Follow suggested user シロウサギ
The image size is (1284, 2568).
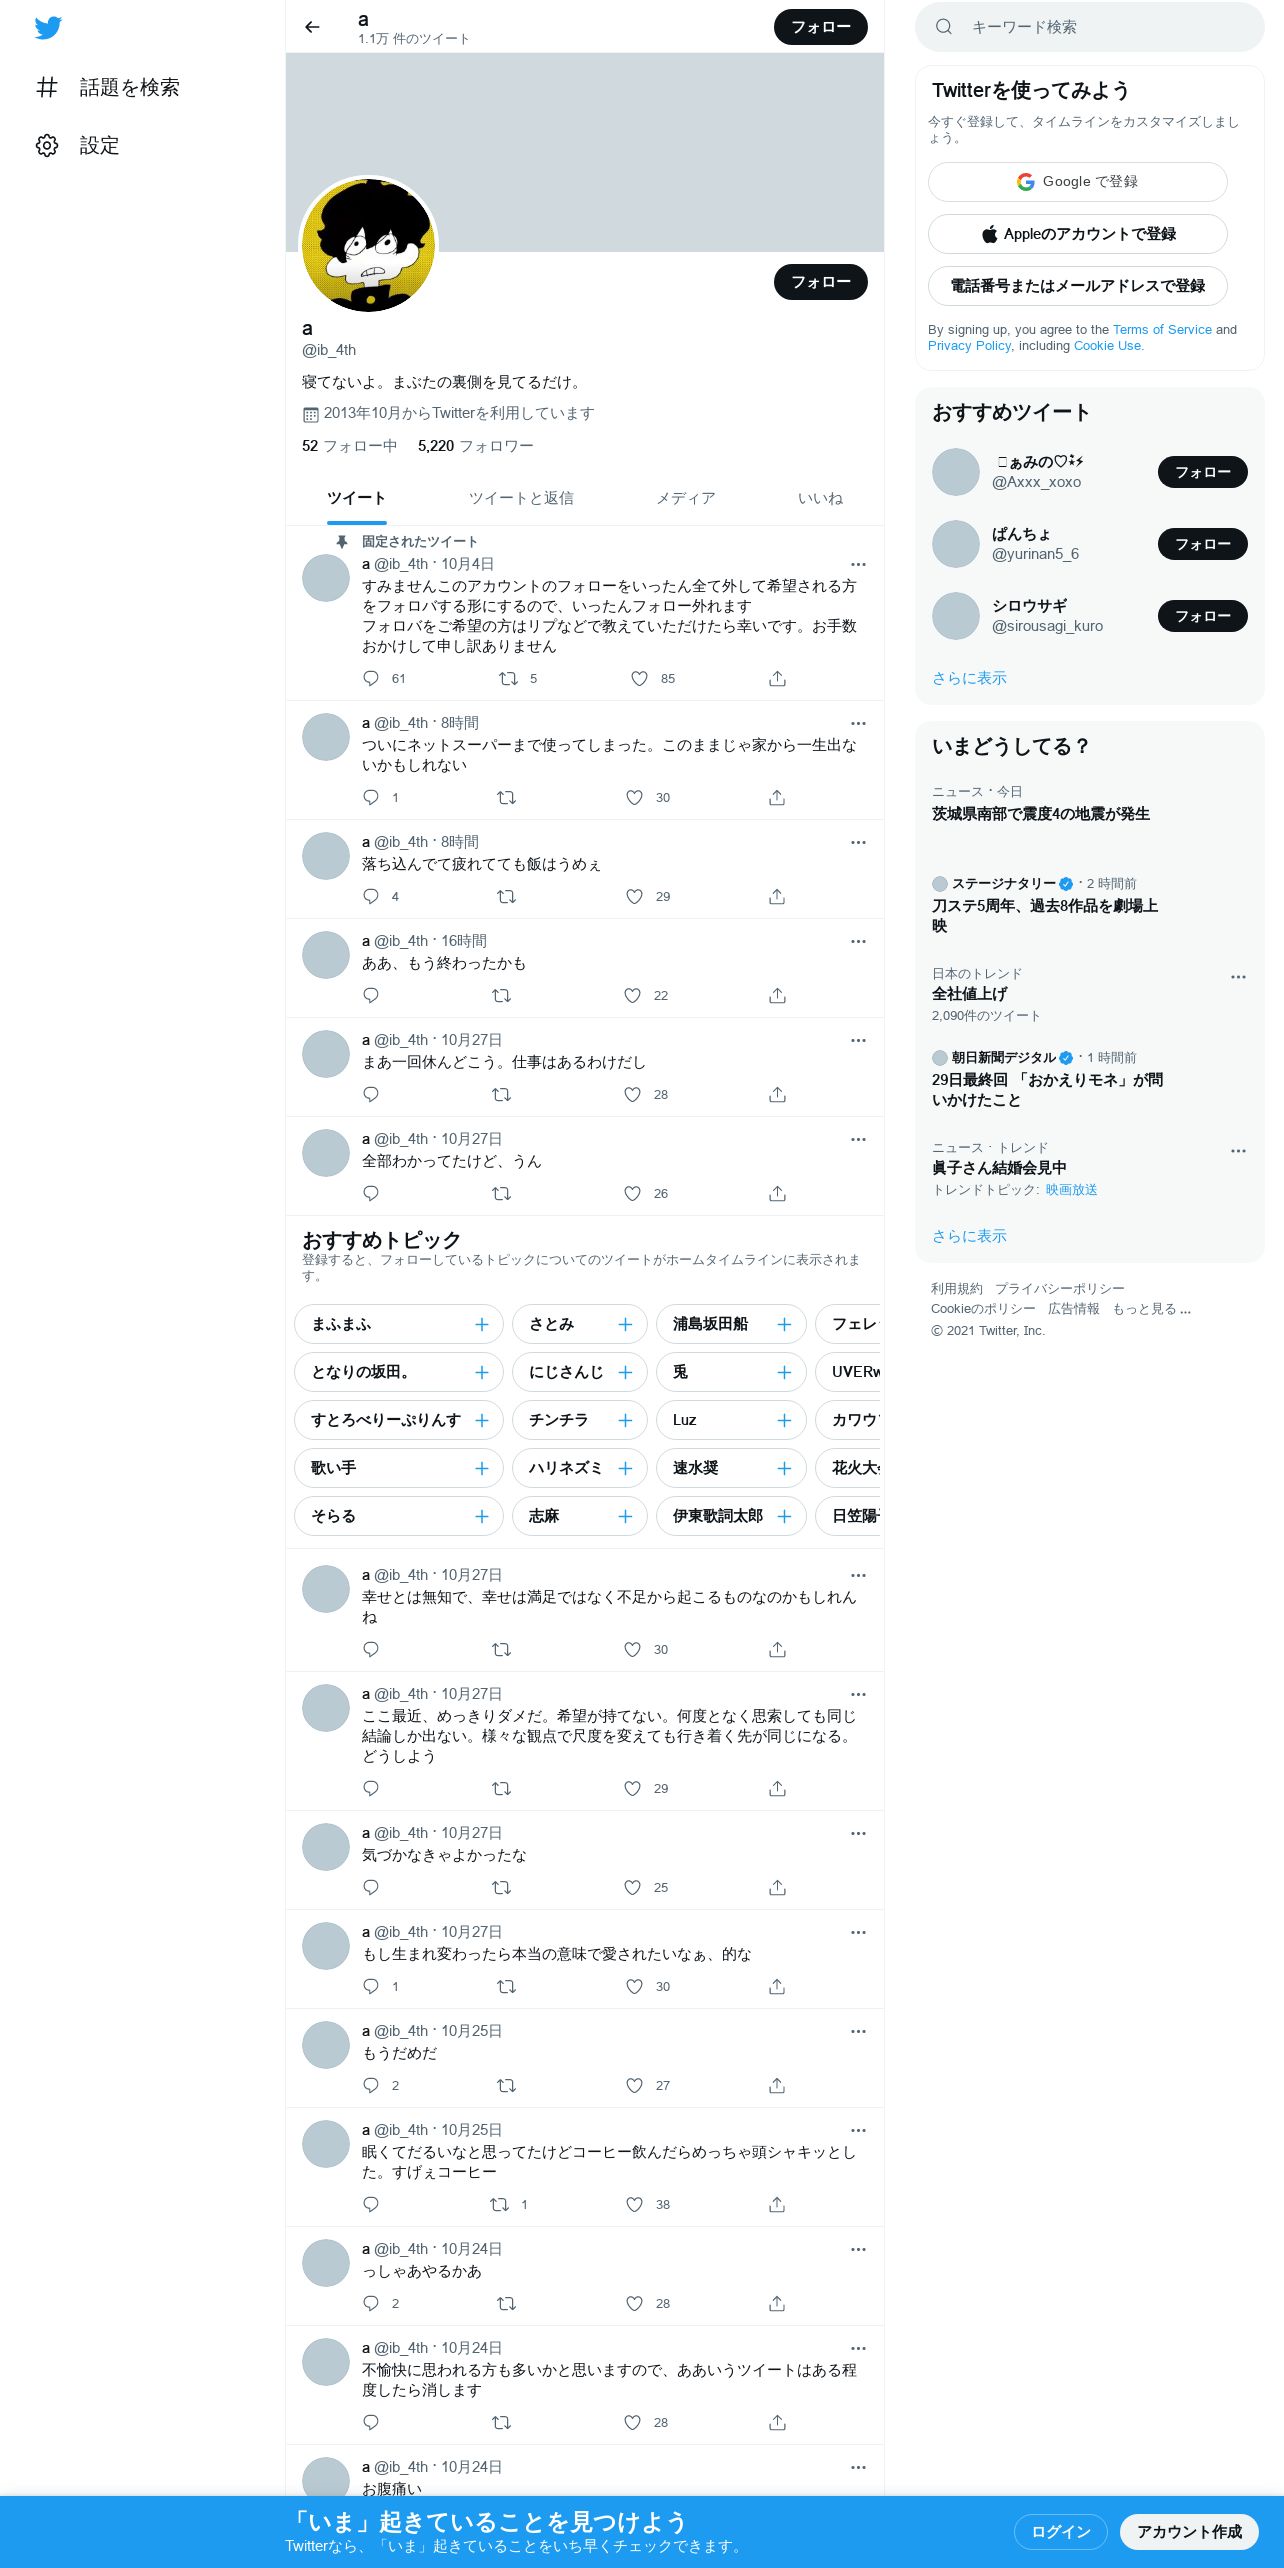[1202, 616]
